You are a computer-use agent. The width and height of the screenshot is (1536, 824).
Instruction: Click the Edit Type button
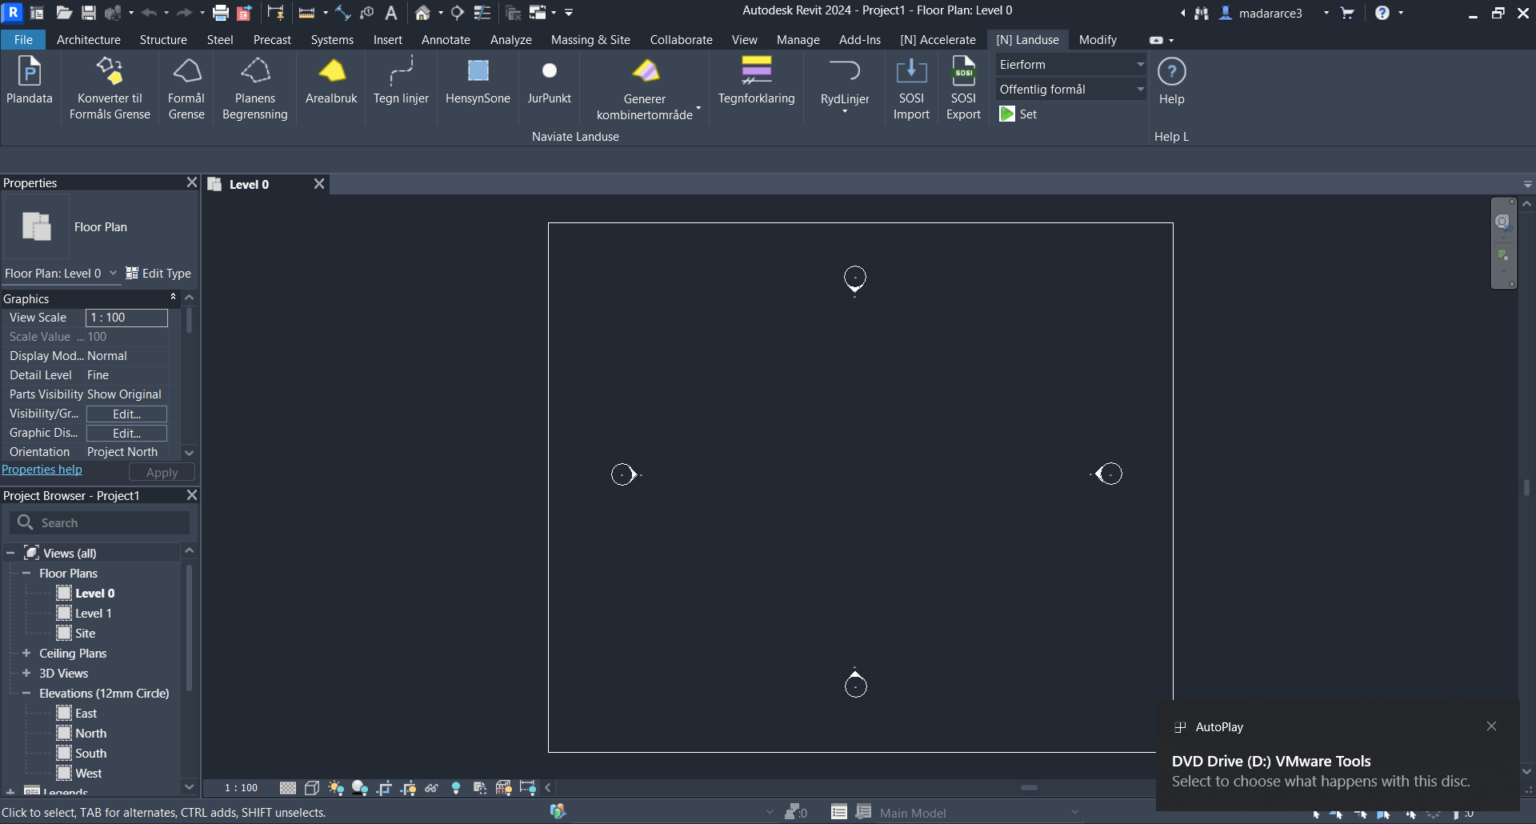(158, 273)
